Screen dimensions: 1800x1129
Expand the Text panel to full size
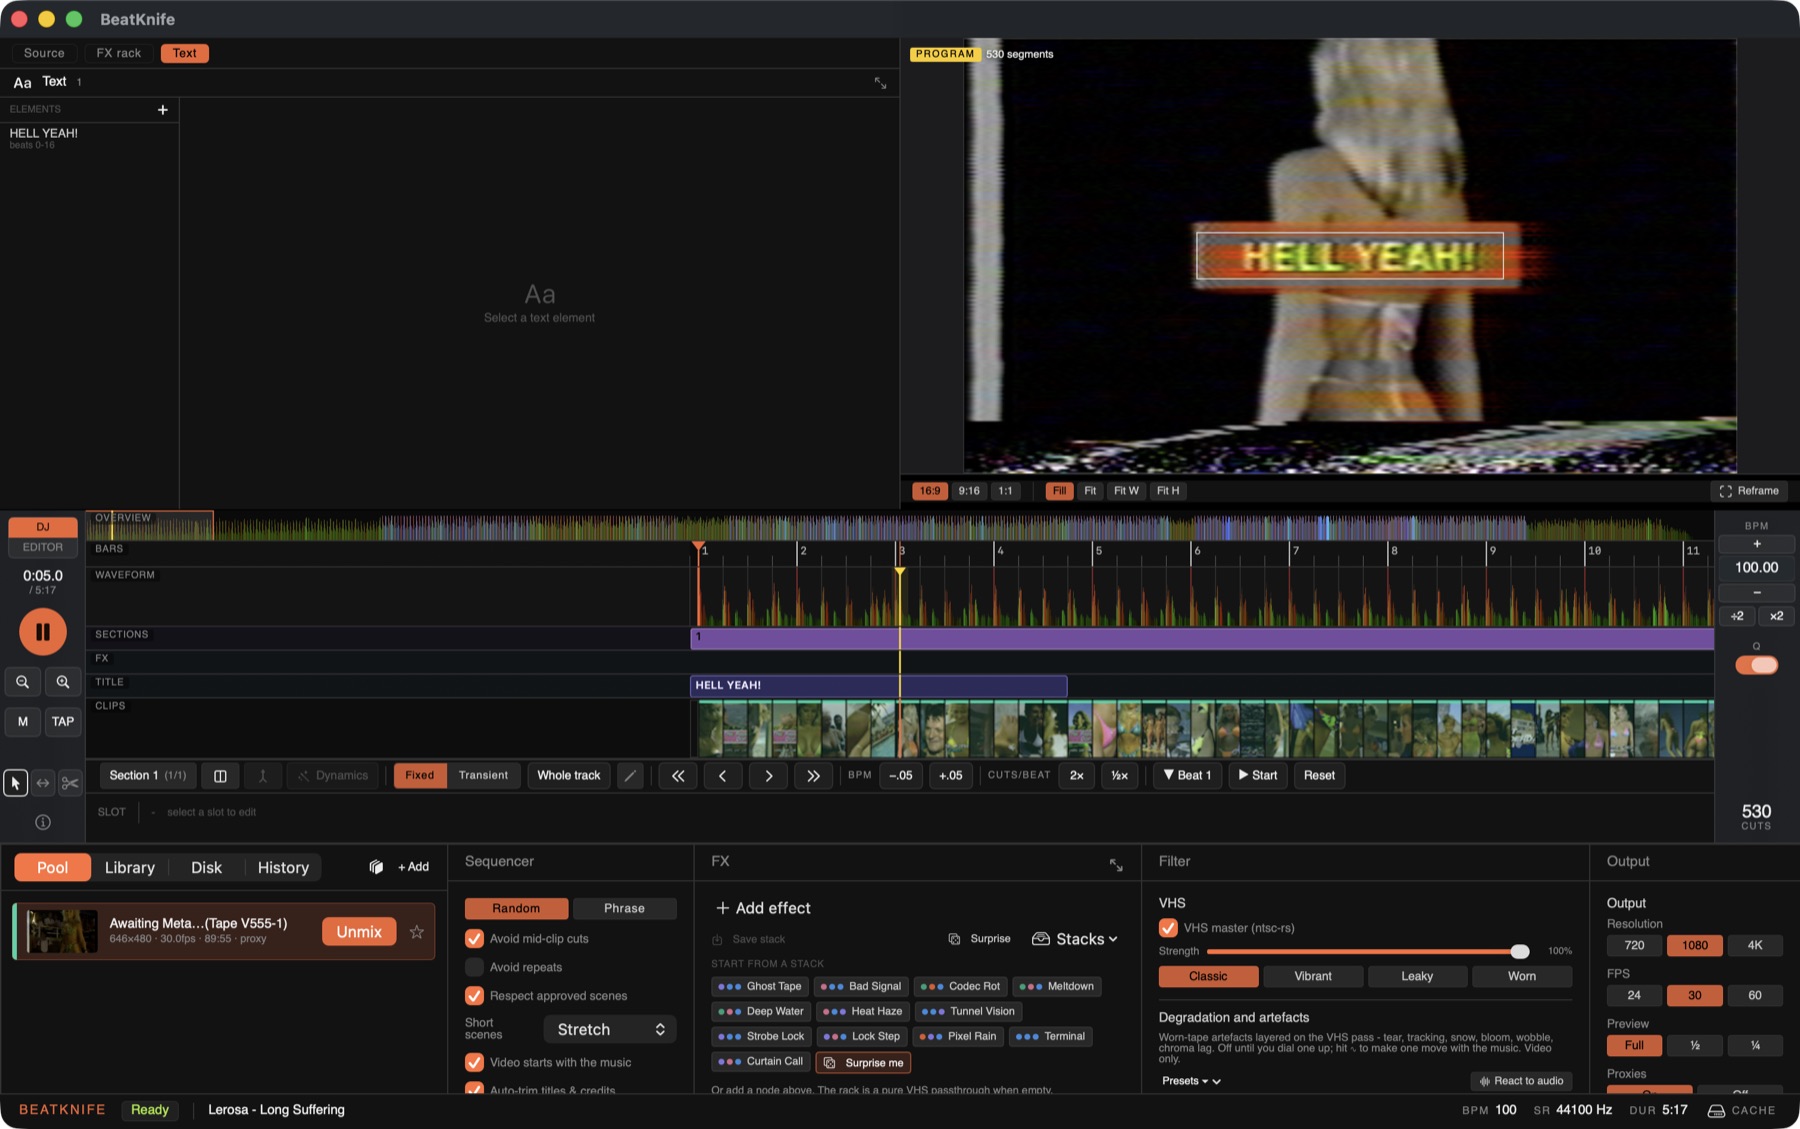[880, 83]
